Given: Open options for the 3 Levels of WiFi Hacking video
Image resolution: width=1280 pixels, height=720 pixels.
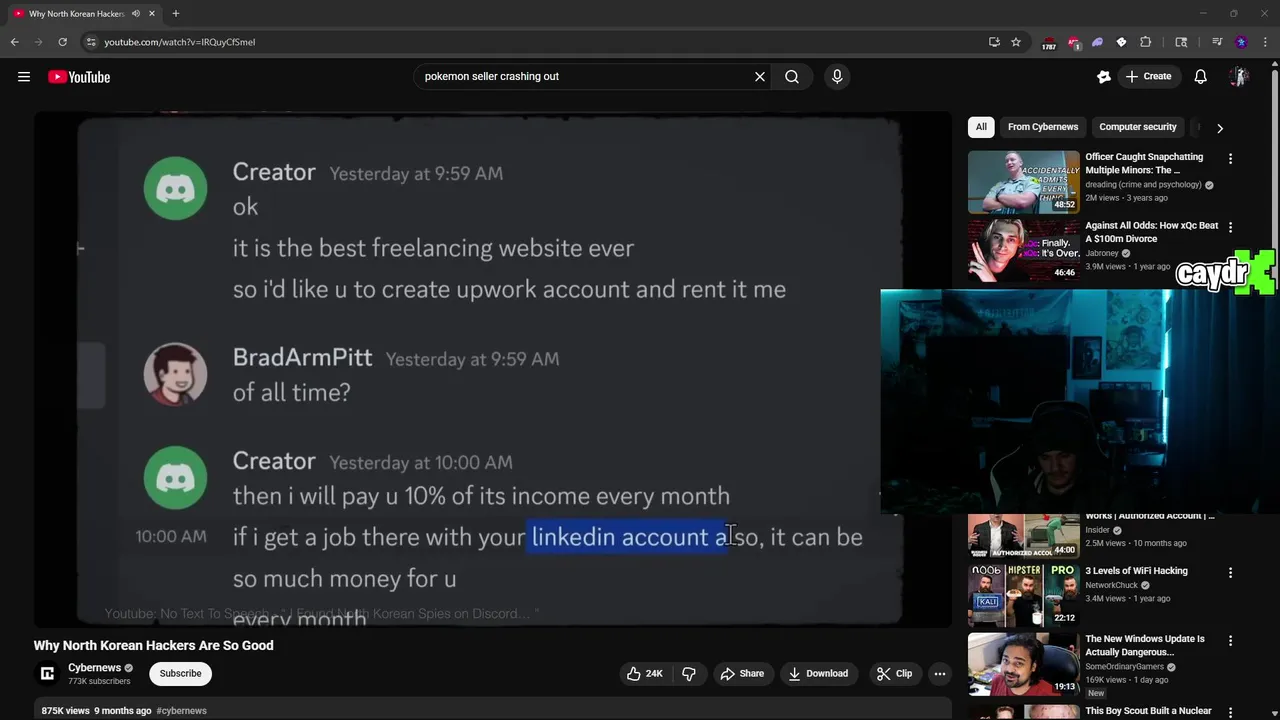Looking at the screenshot, I should click(x=1230, y=573).
